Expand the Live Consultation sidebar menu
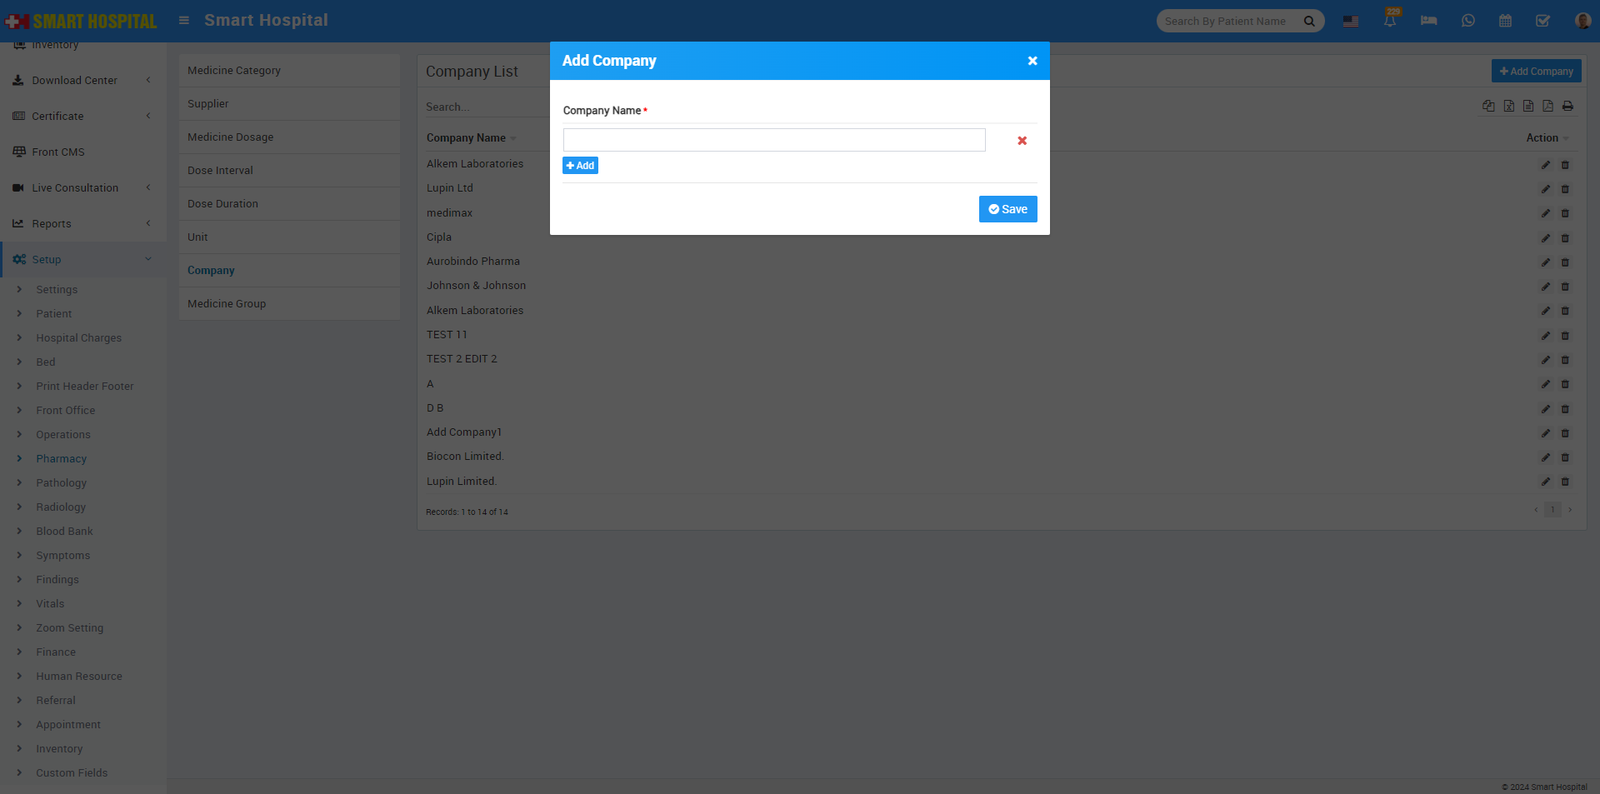 coord(82,188)
